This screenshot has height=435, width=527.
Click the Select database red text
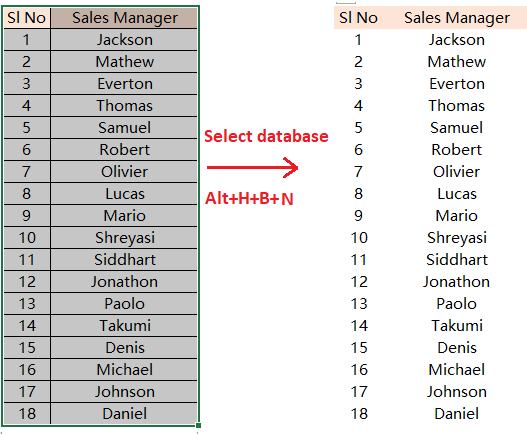[266, 136]
